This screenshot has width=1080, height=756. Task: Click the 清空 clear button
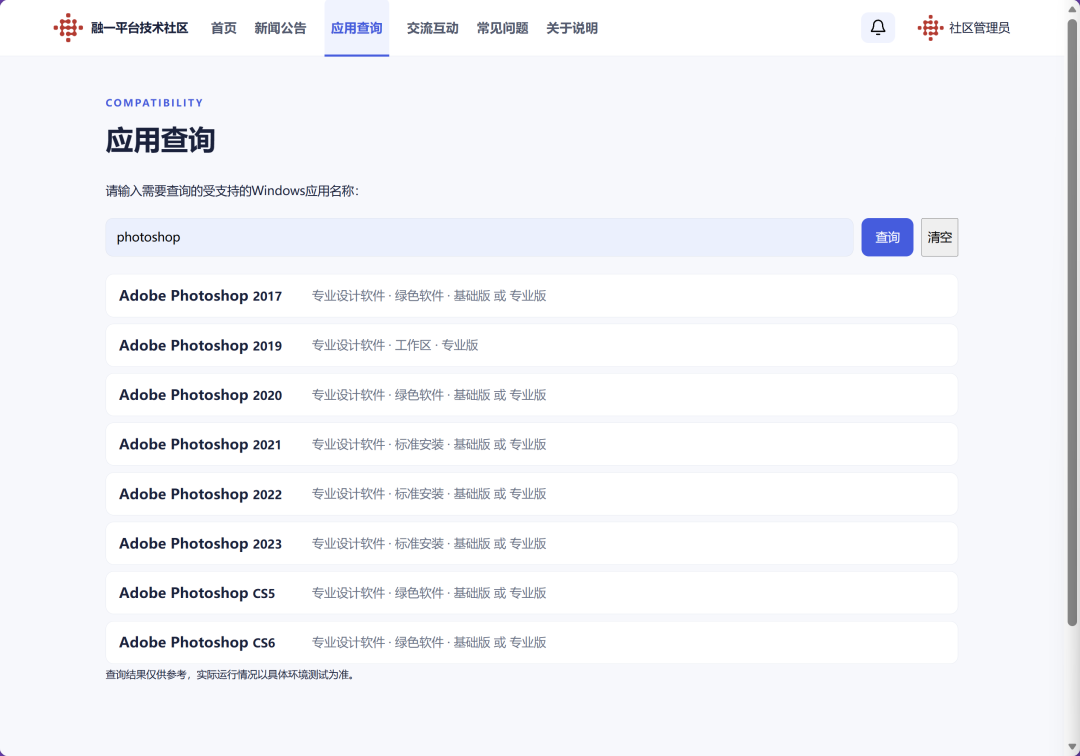939,237
